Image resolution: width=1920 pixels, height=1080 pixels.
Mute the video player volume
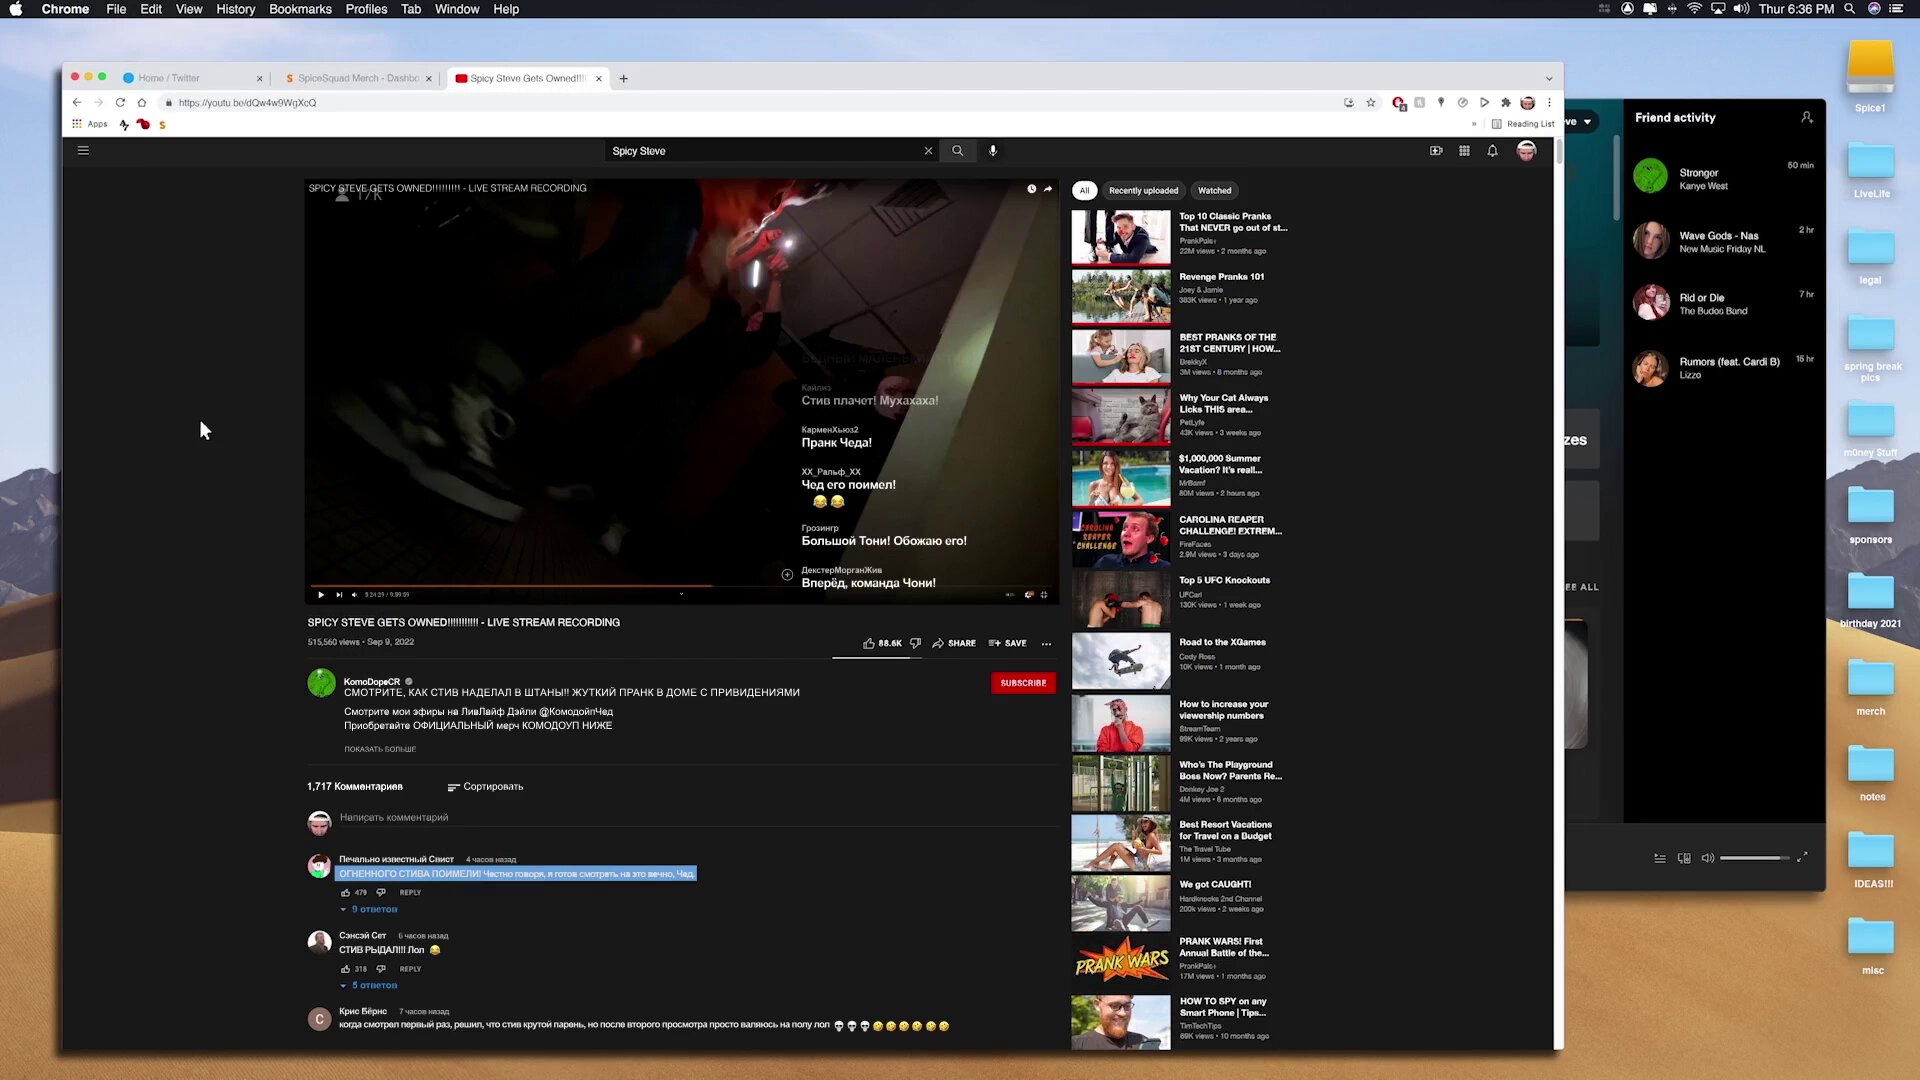[x=354, y=595]
